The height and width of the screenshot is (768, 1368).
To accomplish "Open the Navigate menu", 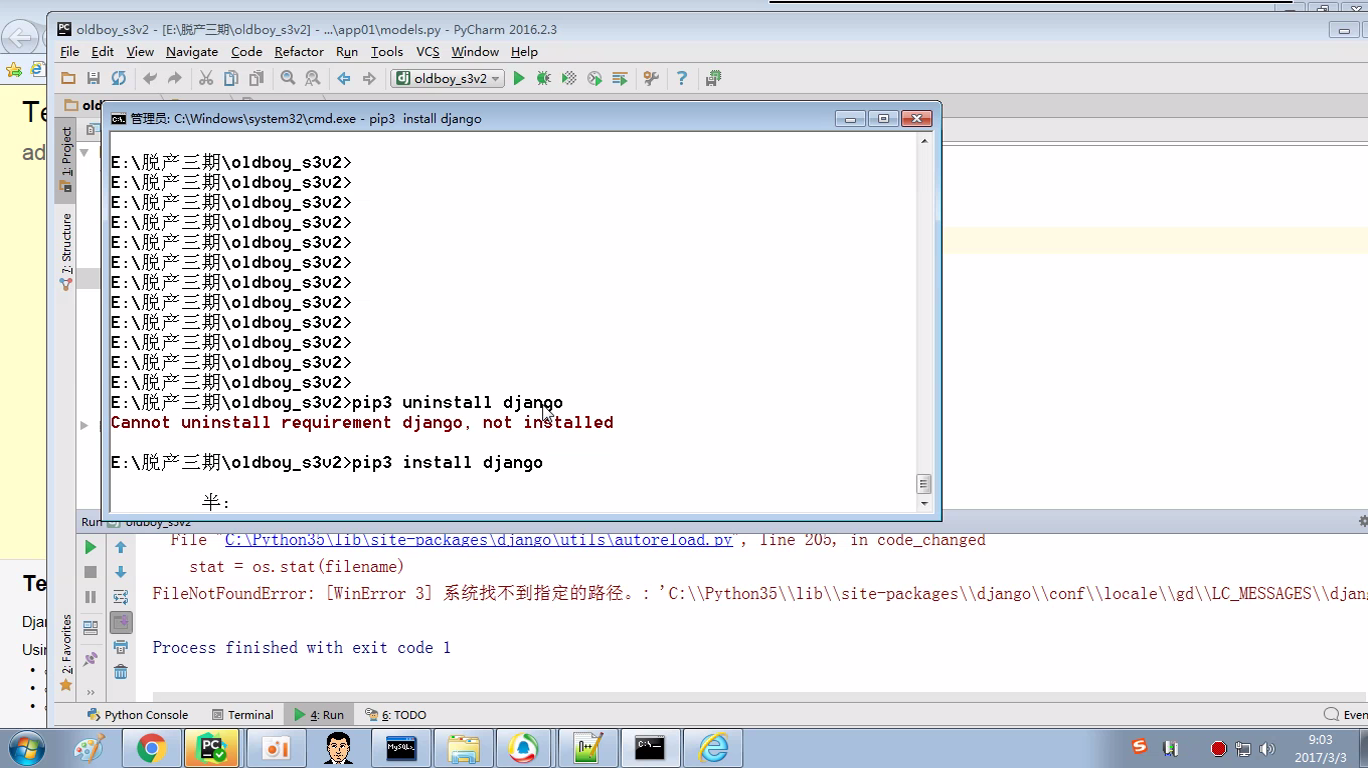I will click(x=192, y=52).
